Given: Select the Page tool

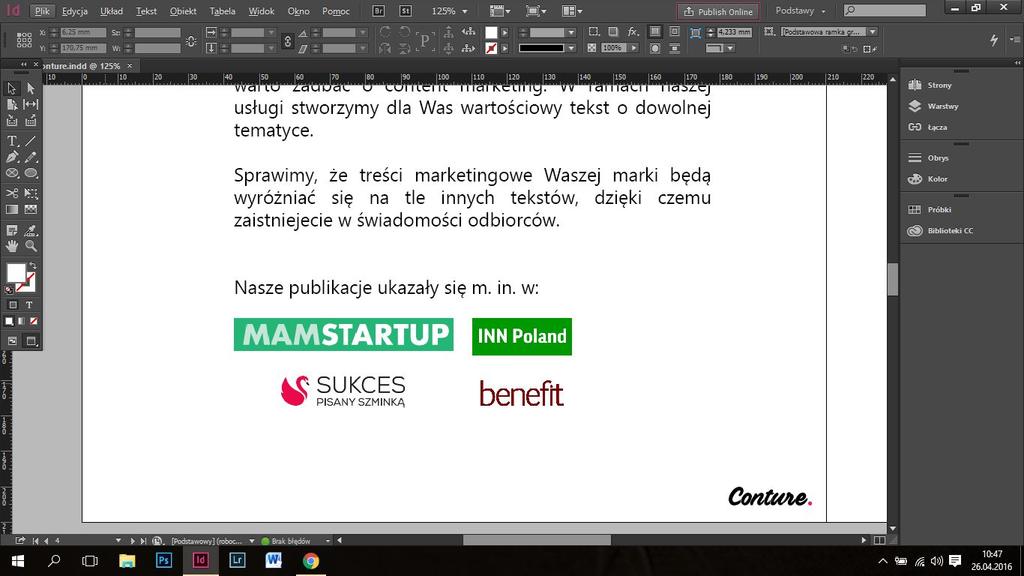Looking at the screenshot, I should (x=12, y=104).
